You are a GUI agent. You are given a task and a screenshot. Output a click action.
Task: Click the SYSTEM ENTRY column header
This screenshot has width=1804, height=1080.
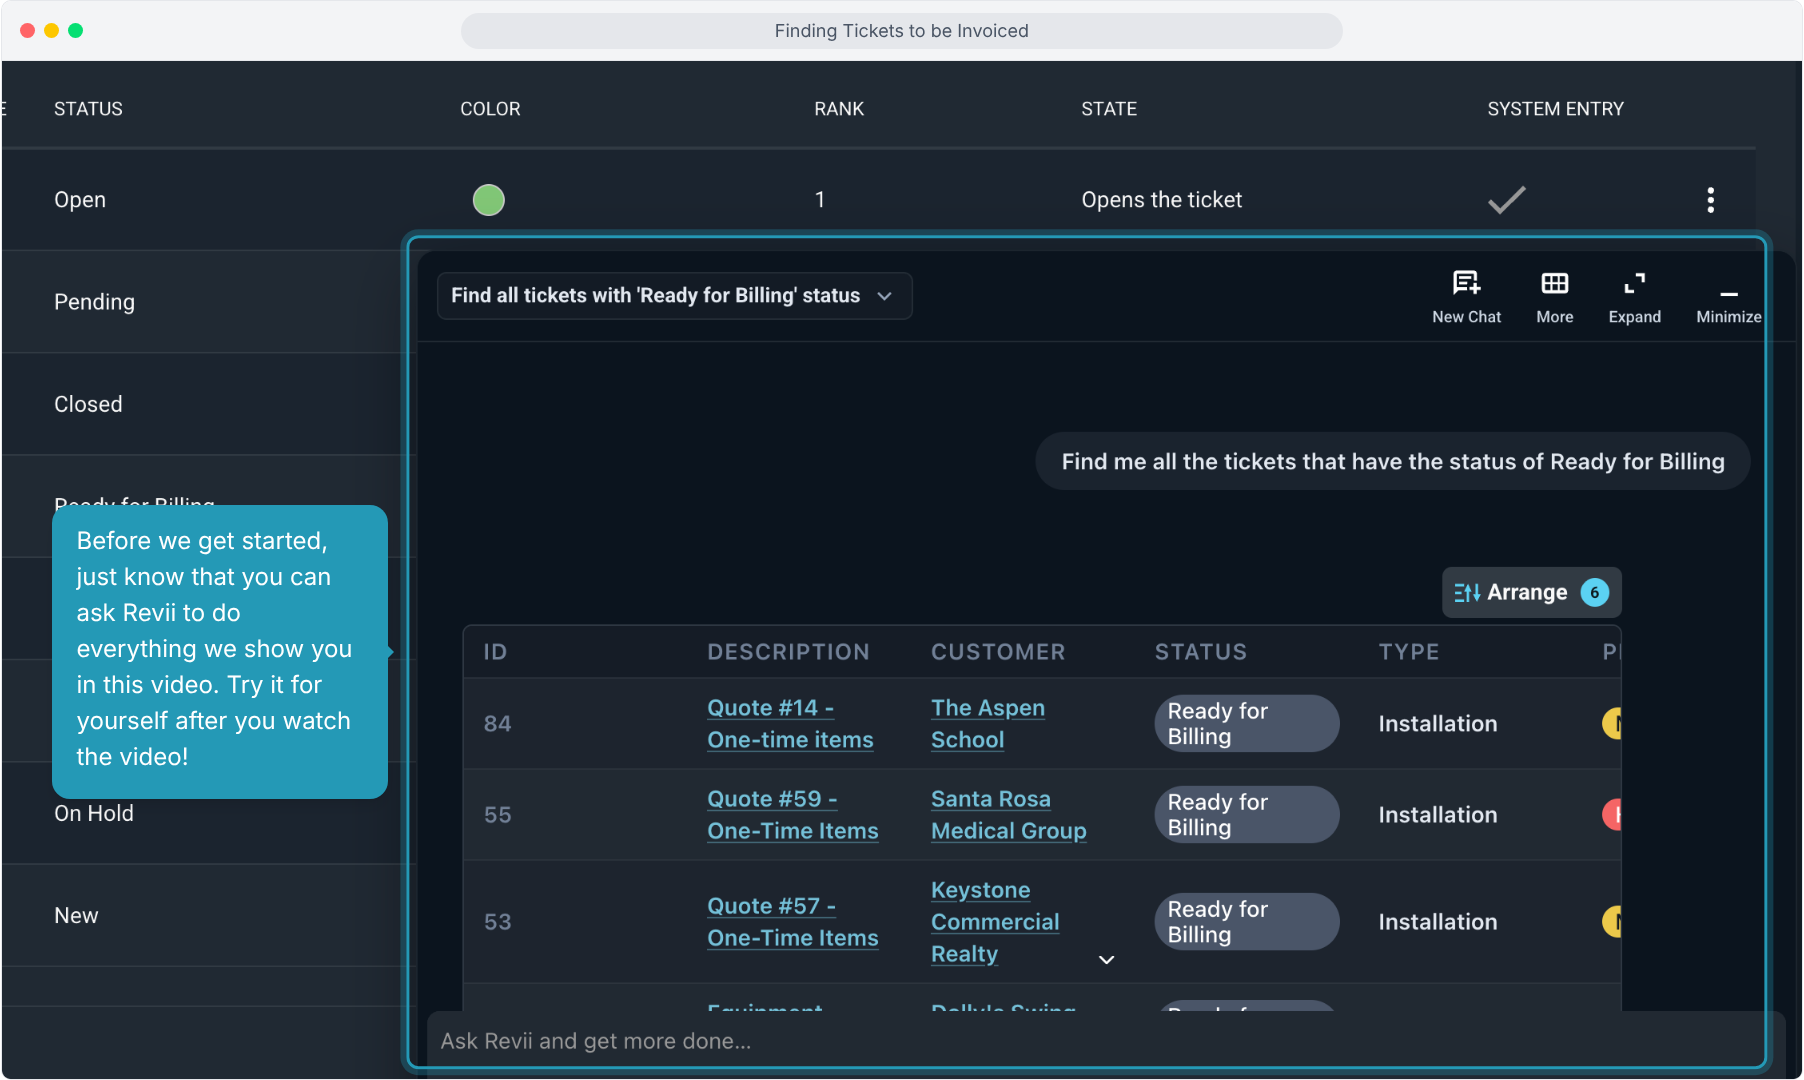1555,109
